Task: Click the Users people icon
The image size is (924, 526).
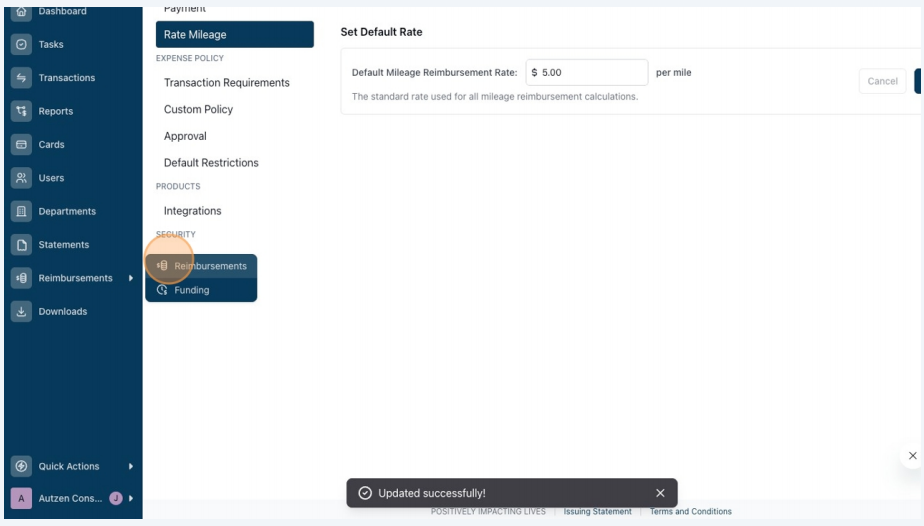Action: 21,178
